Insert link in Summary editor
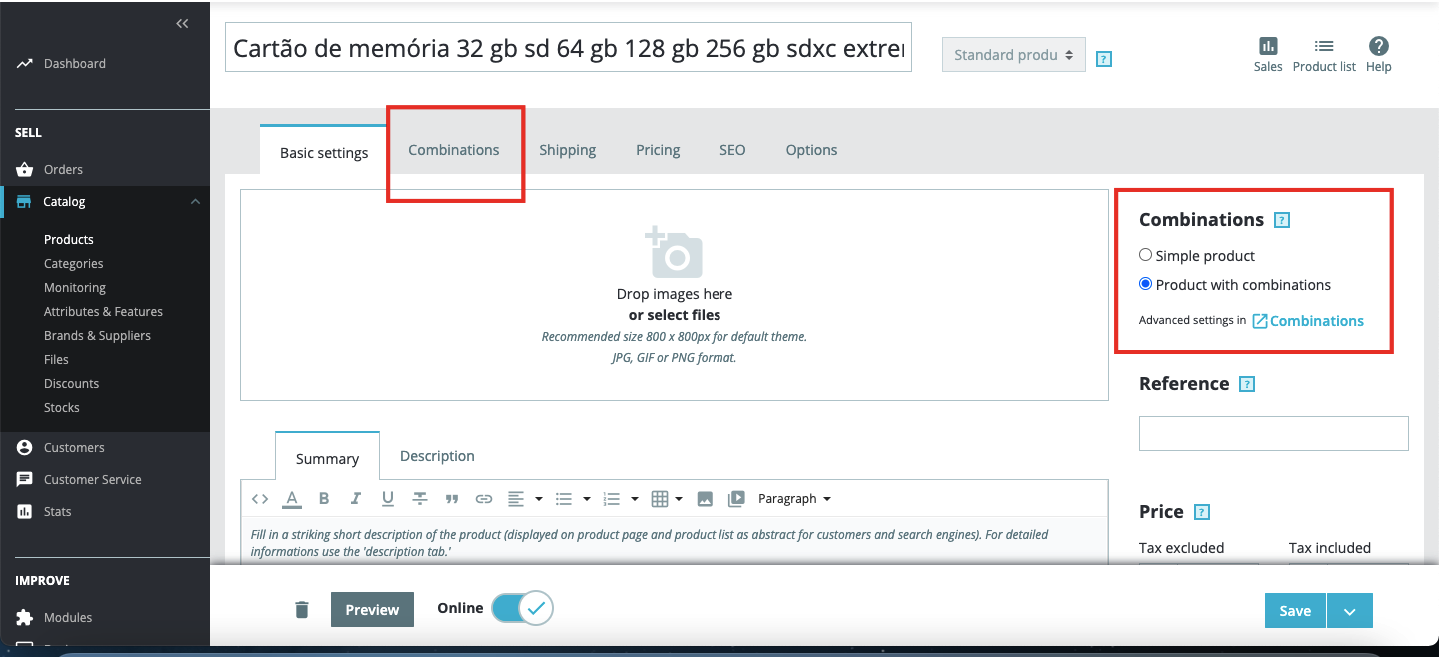 pos(484,498)
